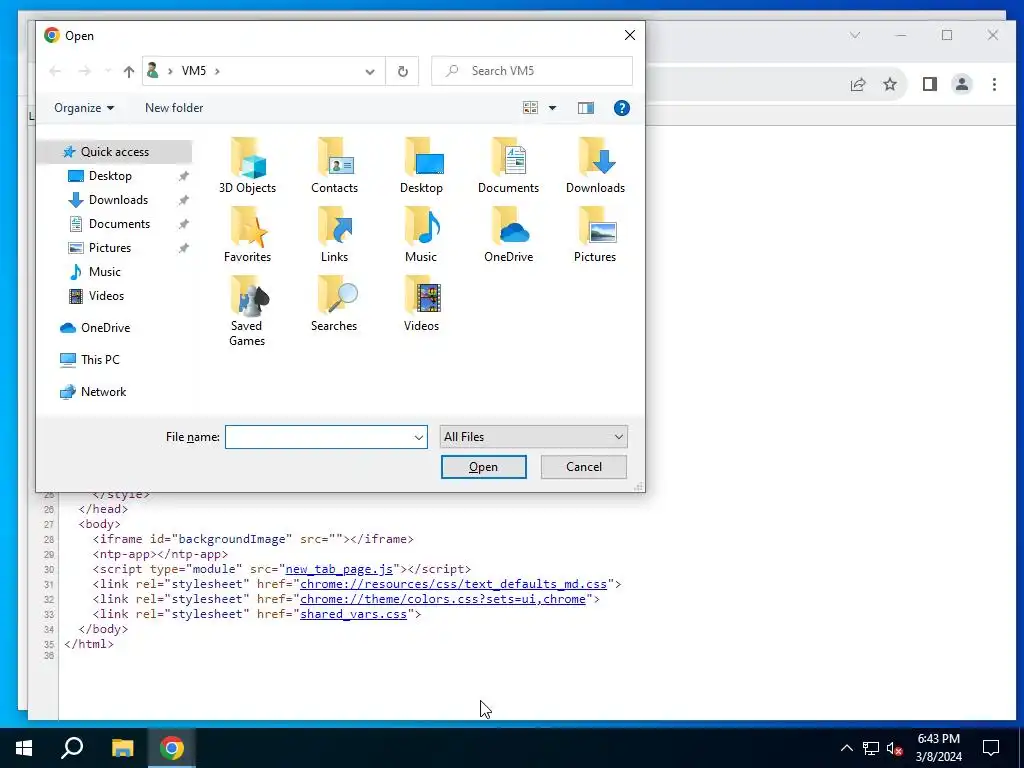Refresh the VM5 folder view
Image resolution: width=1024 pixels, height=768 pixels.
point(402,71)
